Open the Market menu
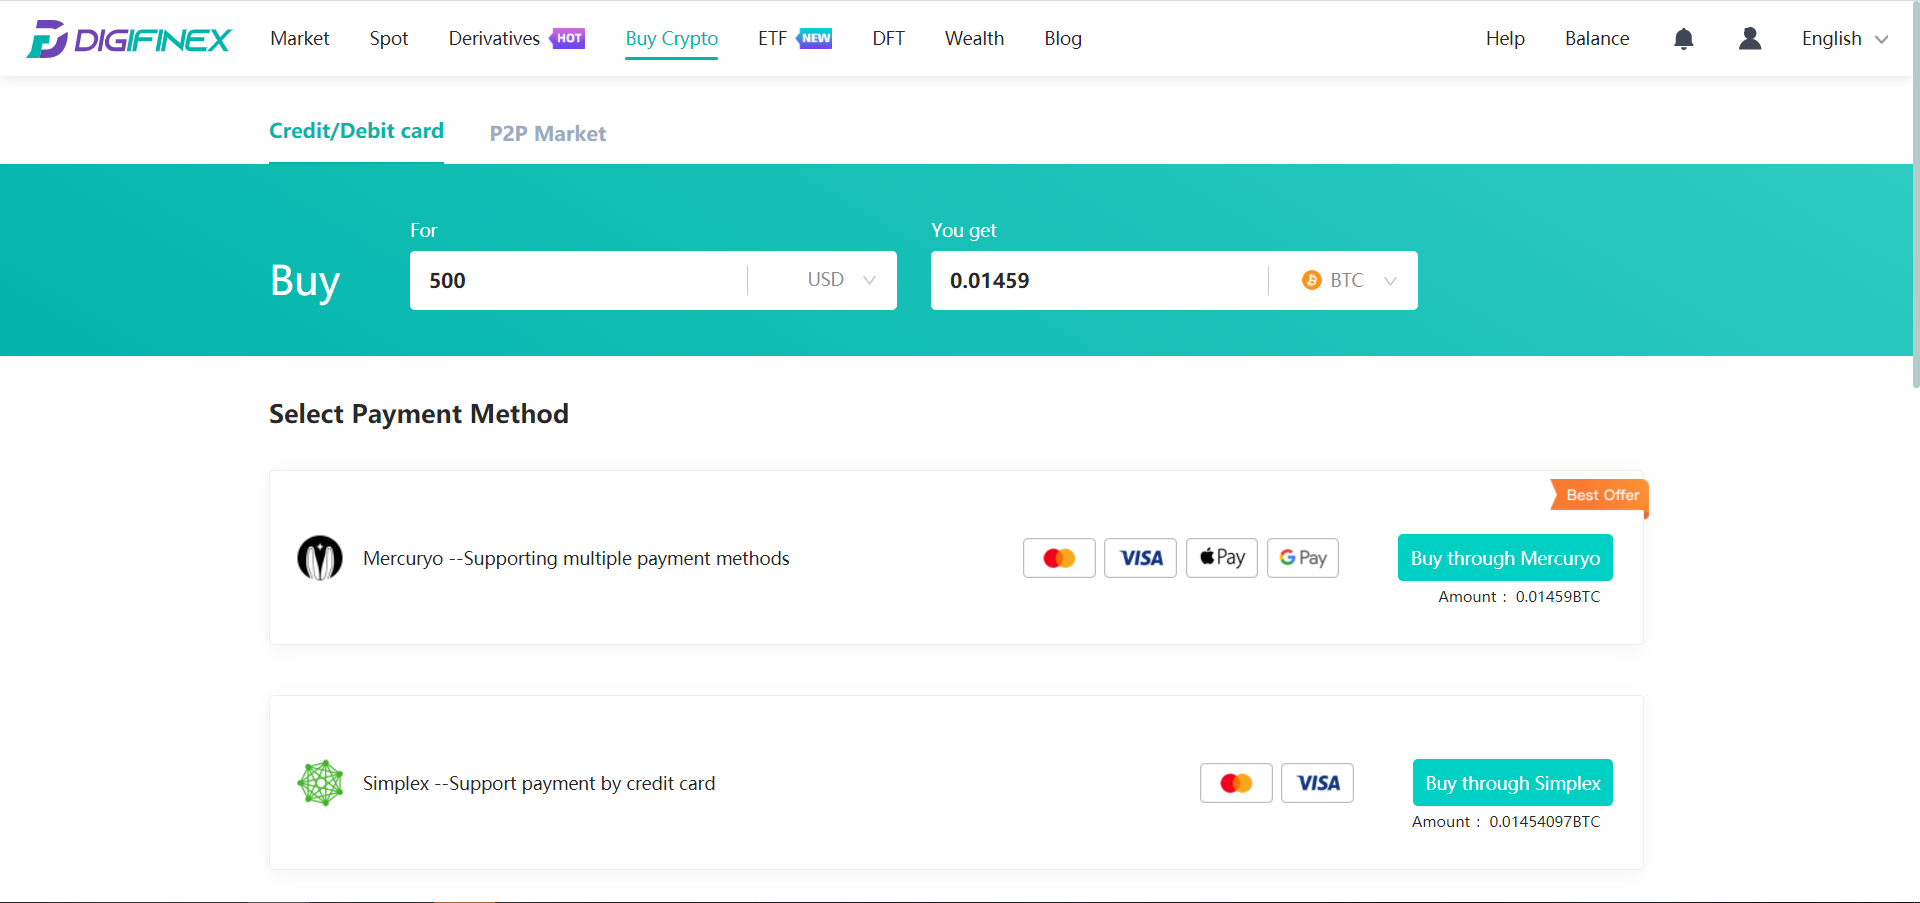The image size is (1920, 903). pos(300,38)
